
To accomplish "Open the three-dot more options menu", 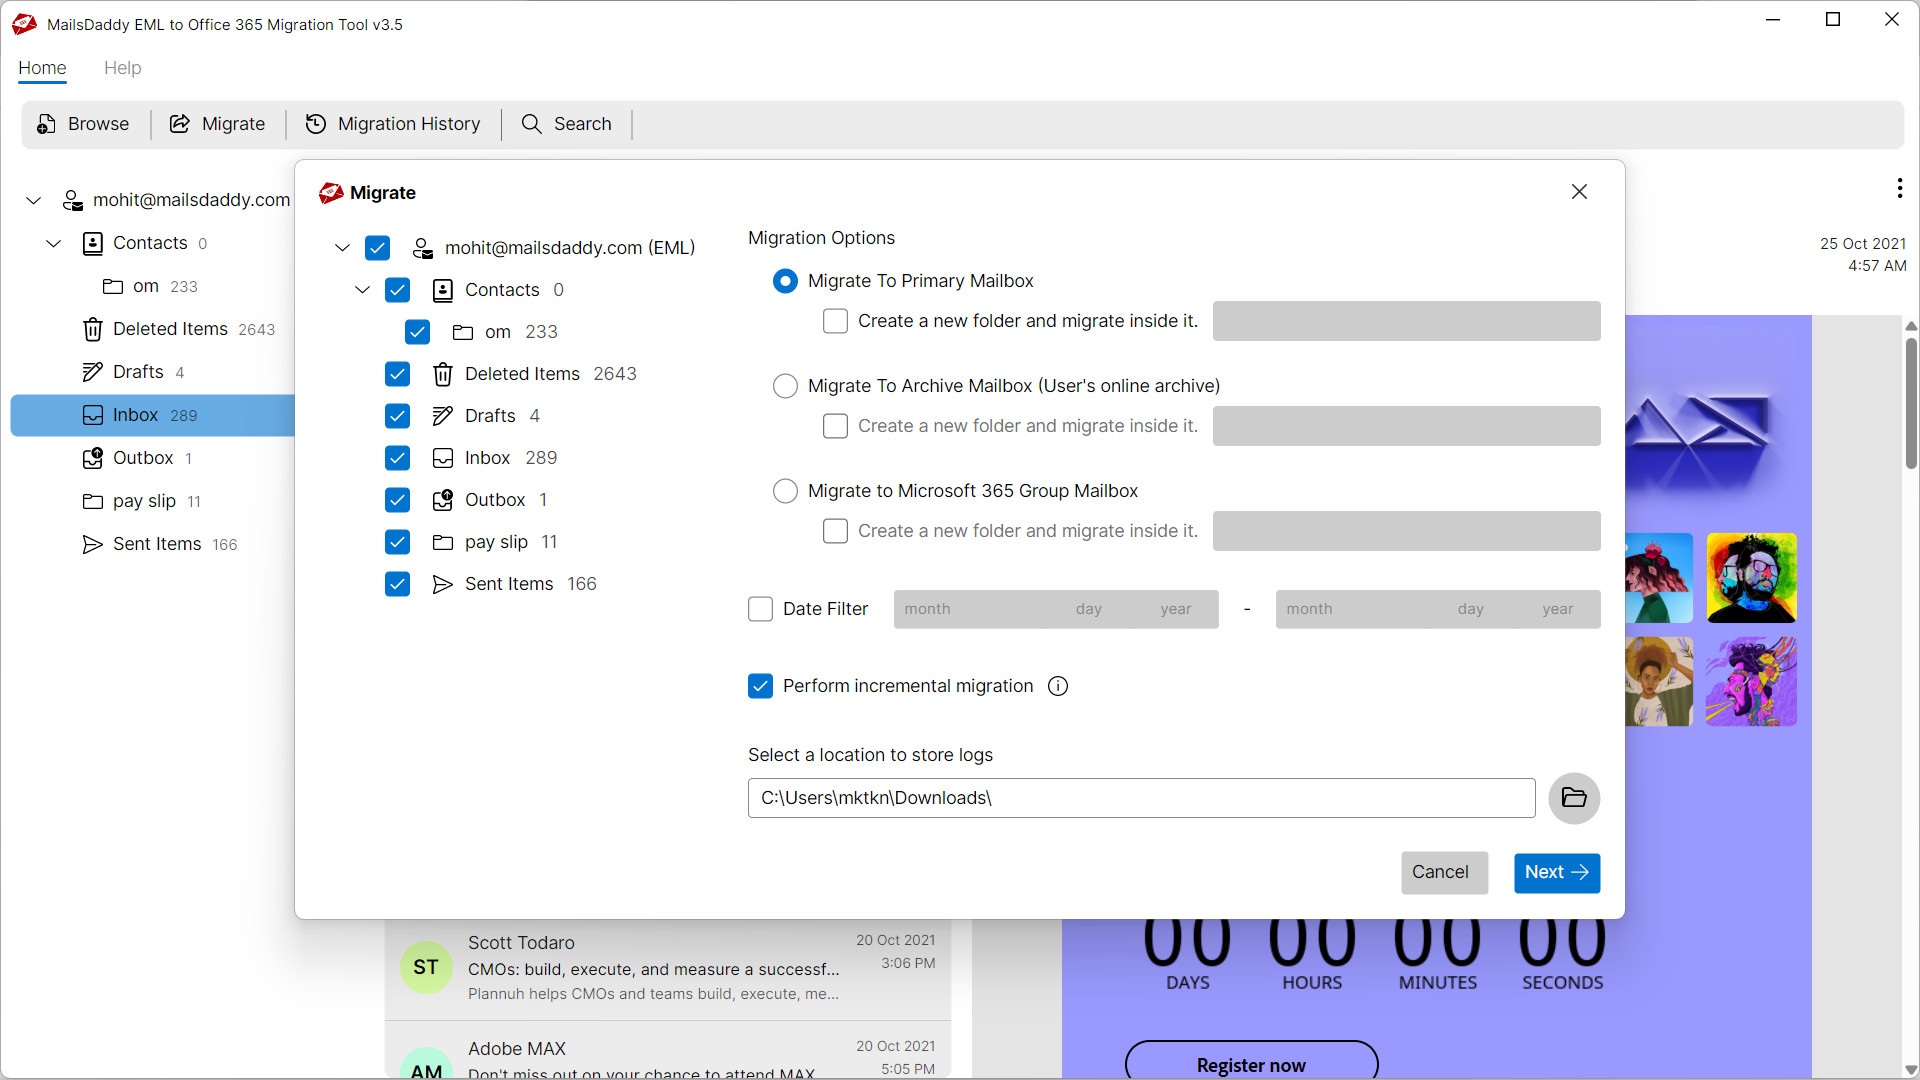I will [1899, 188].
